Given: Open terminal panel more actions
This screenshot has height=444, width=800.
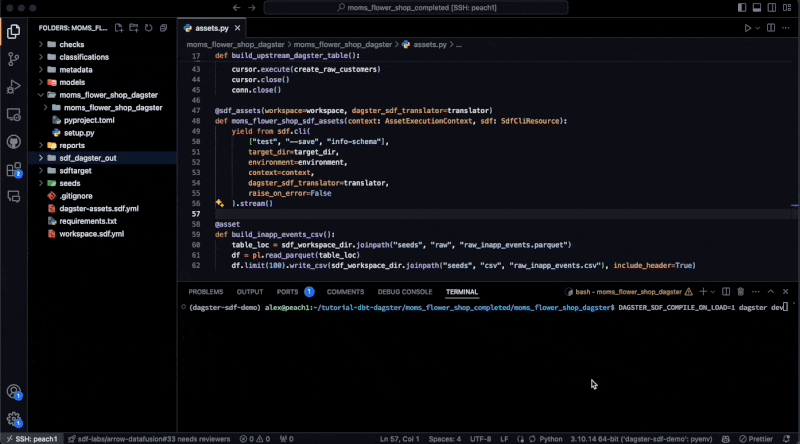Looking at the screenshot, I should click(756, 292).
